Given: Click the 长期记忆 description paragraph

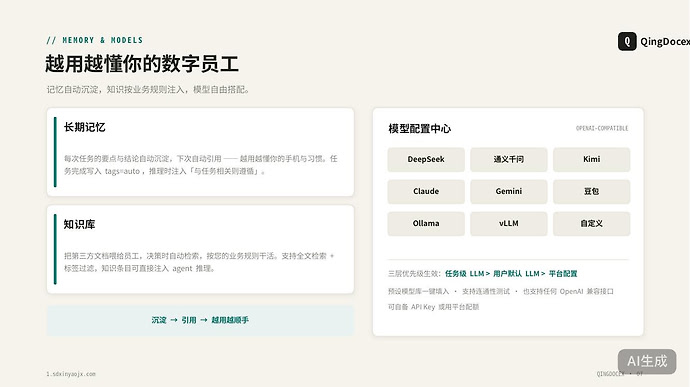Looking at the screenshot, I should click(201, 165).
